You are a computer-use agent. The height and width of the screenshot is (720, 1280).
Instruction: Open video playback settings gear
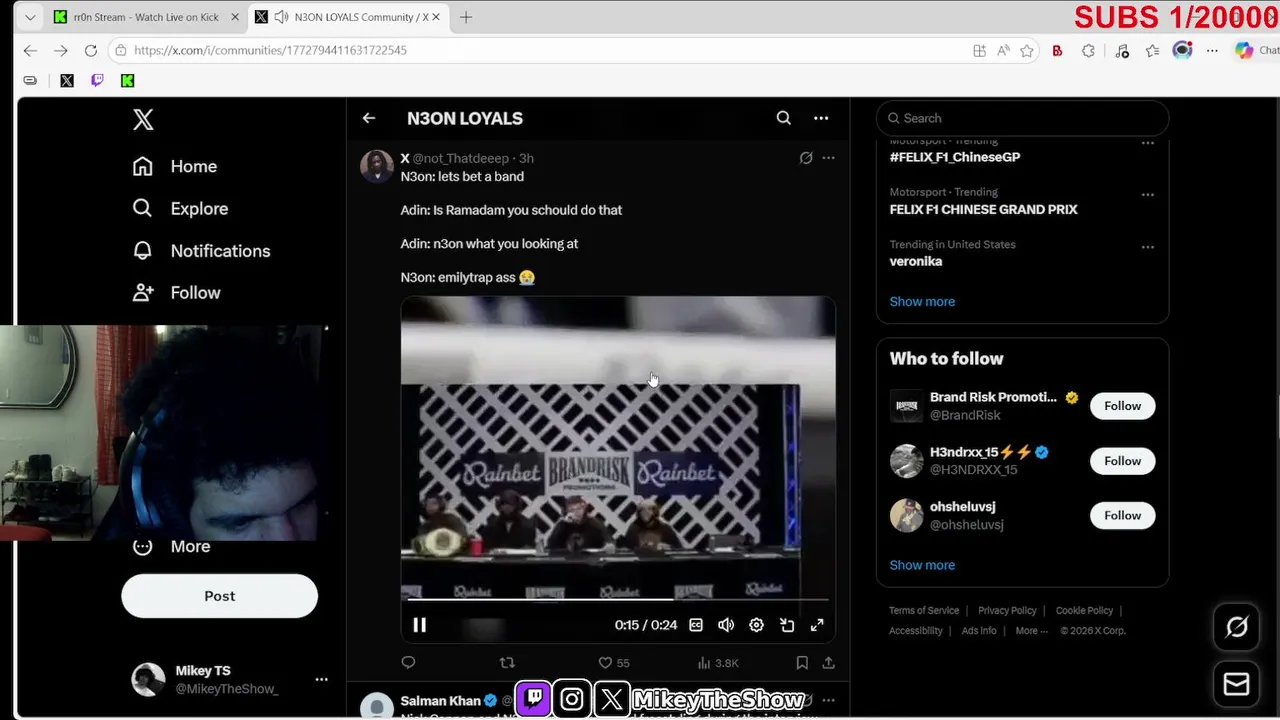pos(757,625)
